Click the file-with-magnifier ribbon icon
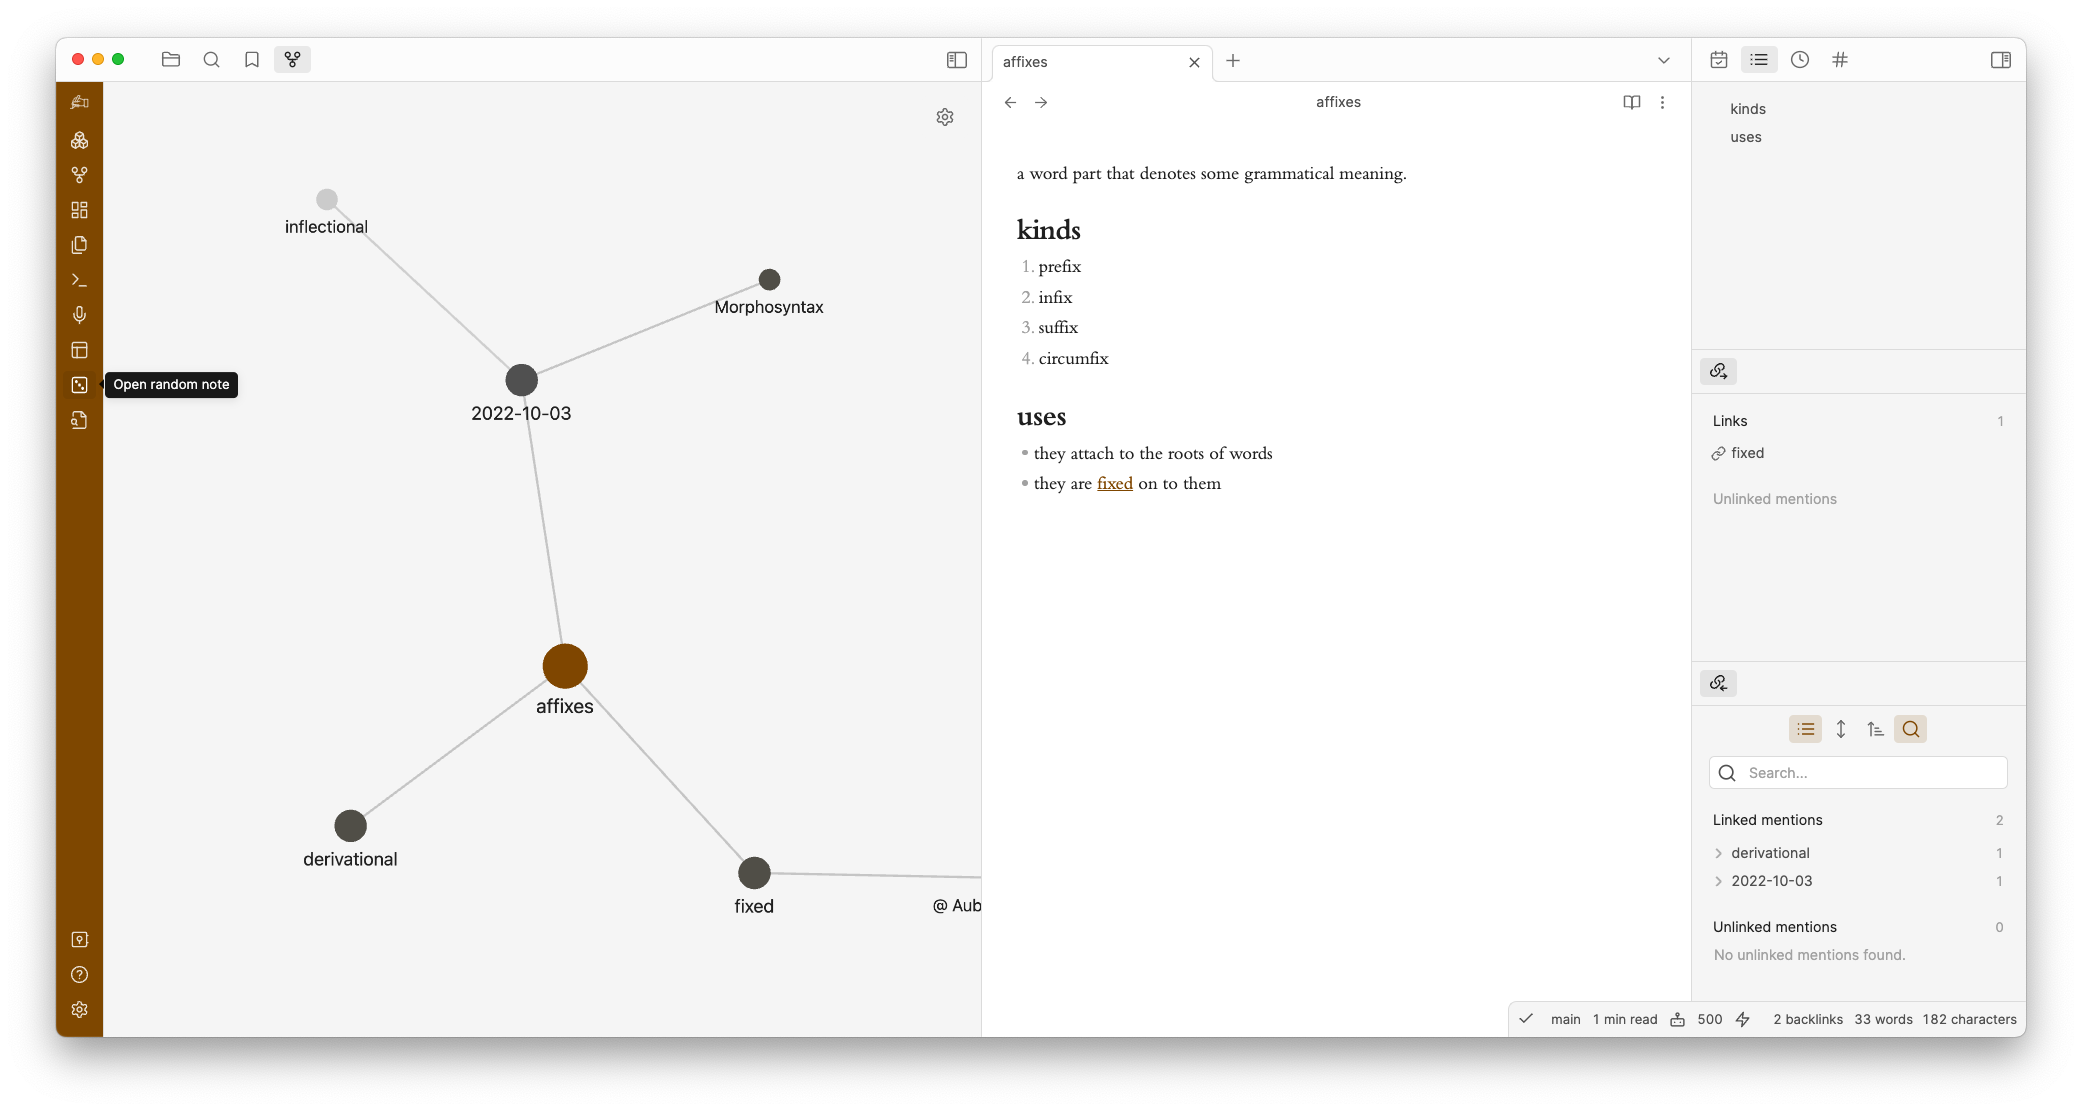The image size is (2082, 1111). 80,420
